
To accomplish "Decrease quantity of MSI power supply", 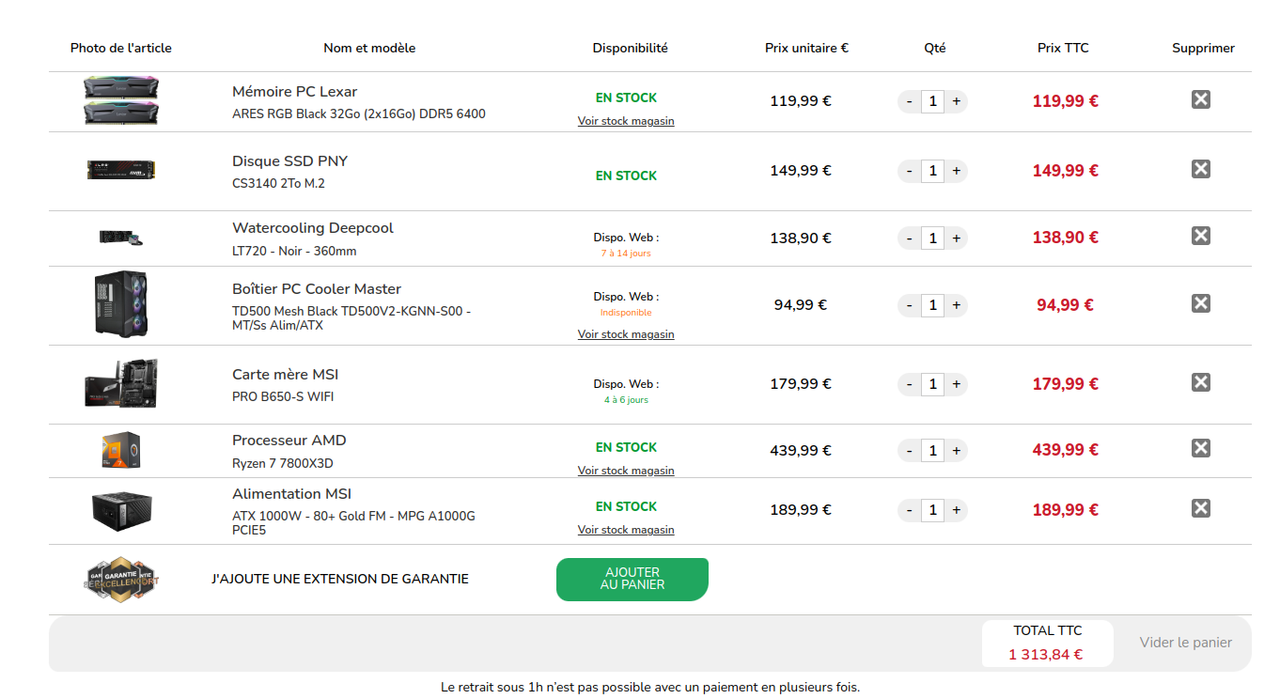I will click(x=909, y=510).
